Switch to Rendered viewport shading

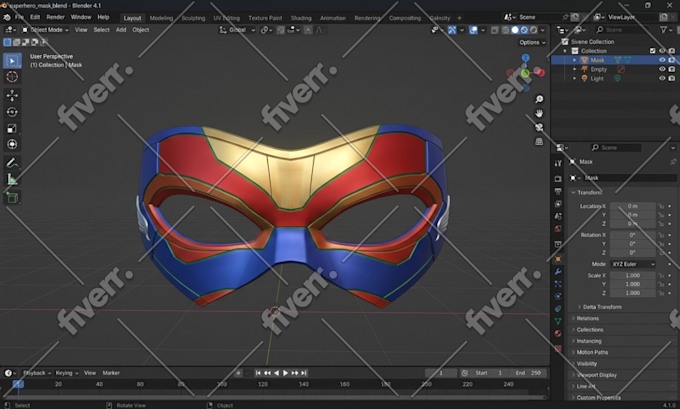click(533, 30)
